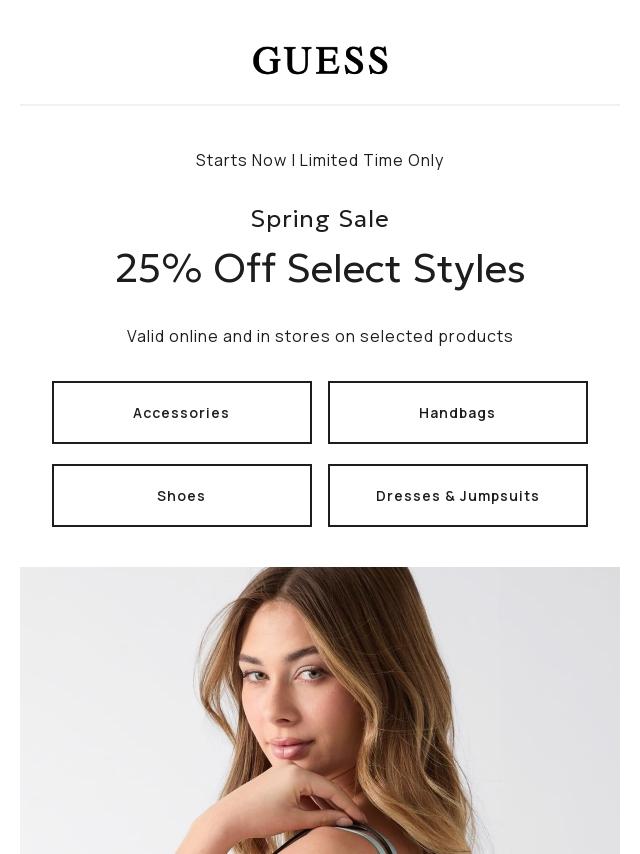
Task: Click the "25%" figure in the headline
Action: pyautogui.click(x=158, y=269)
